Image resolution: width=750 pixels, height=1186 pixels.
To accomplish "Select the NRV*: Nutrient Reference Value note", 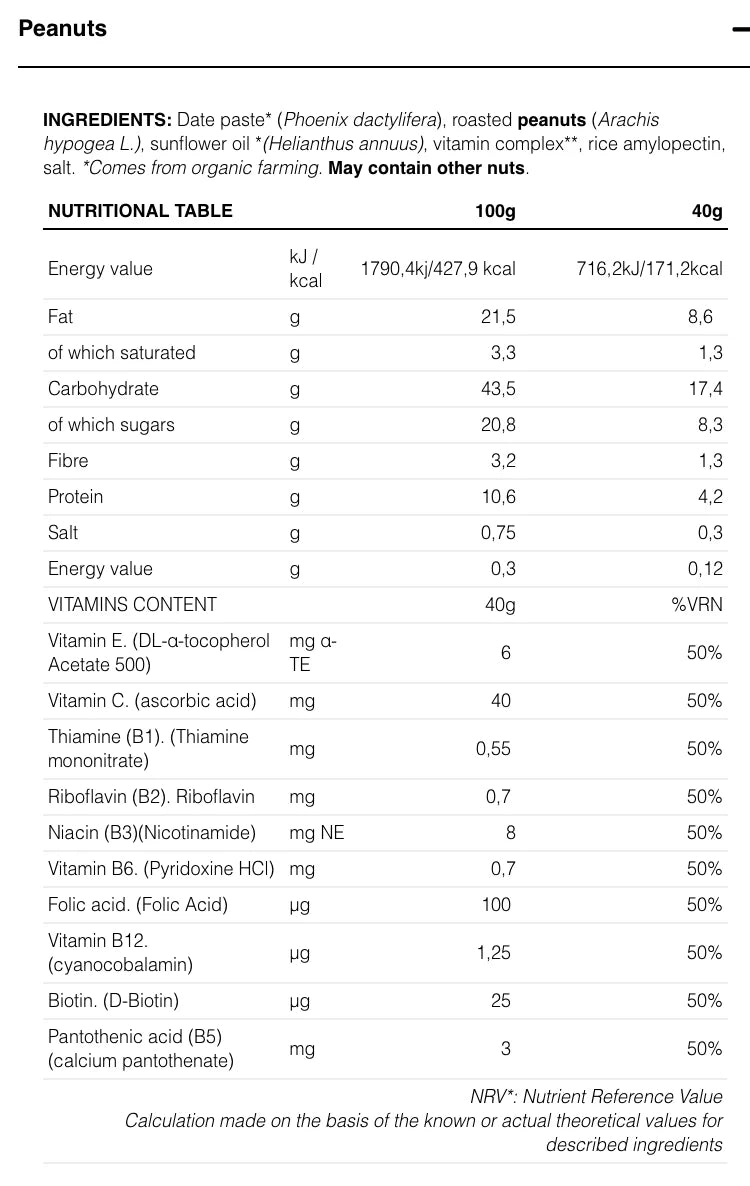I will 597,1097.
